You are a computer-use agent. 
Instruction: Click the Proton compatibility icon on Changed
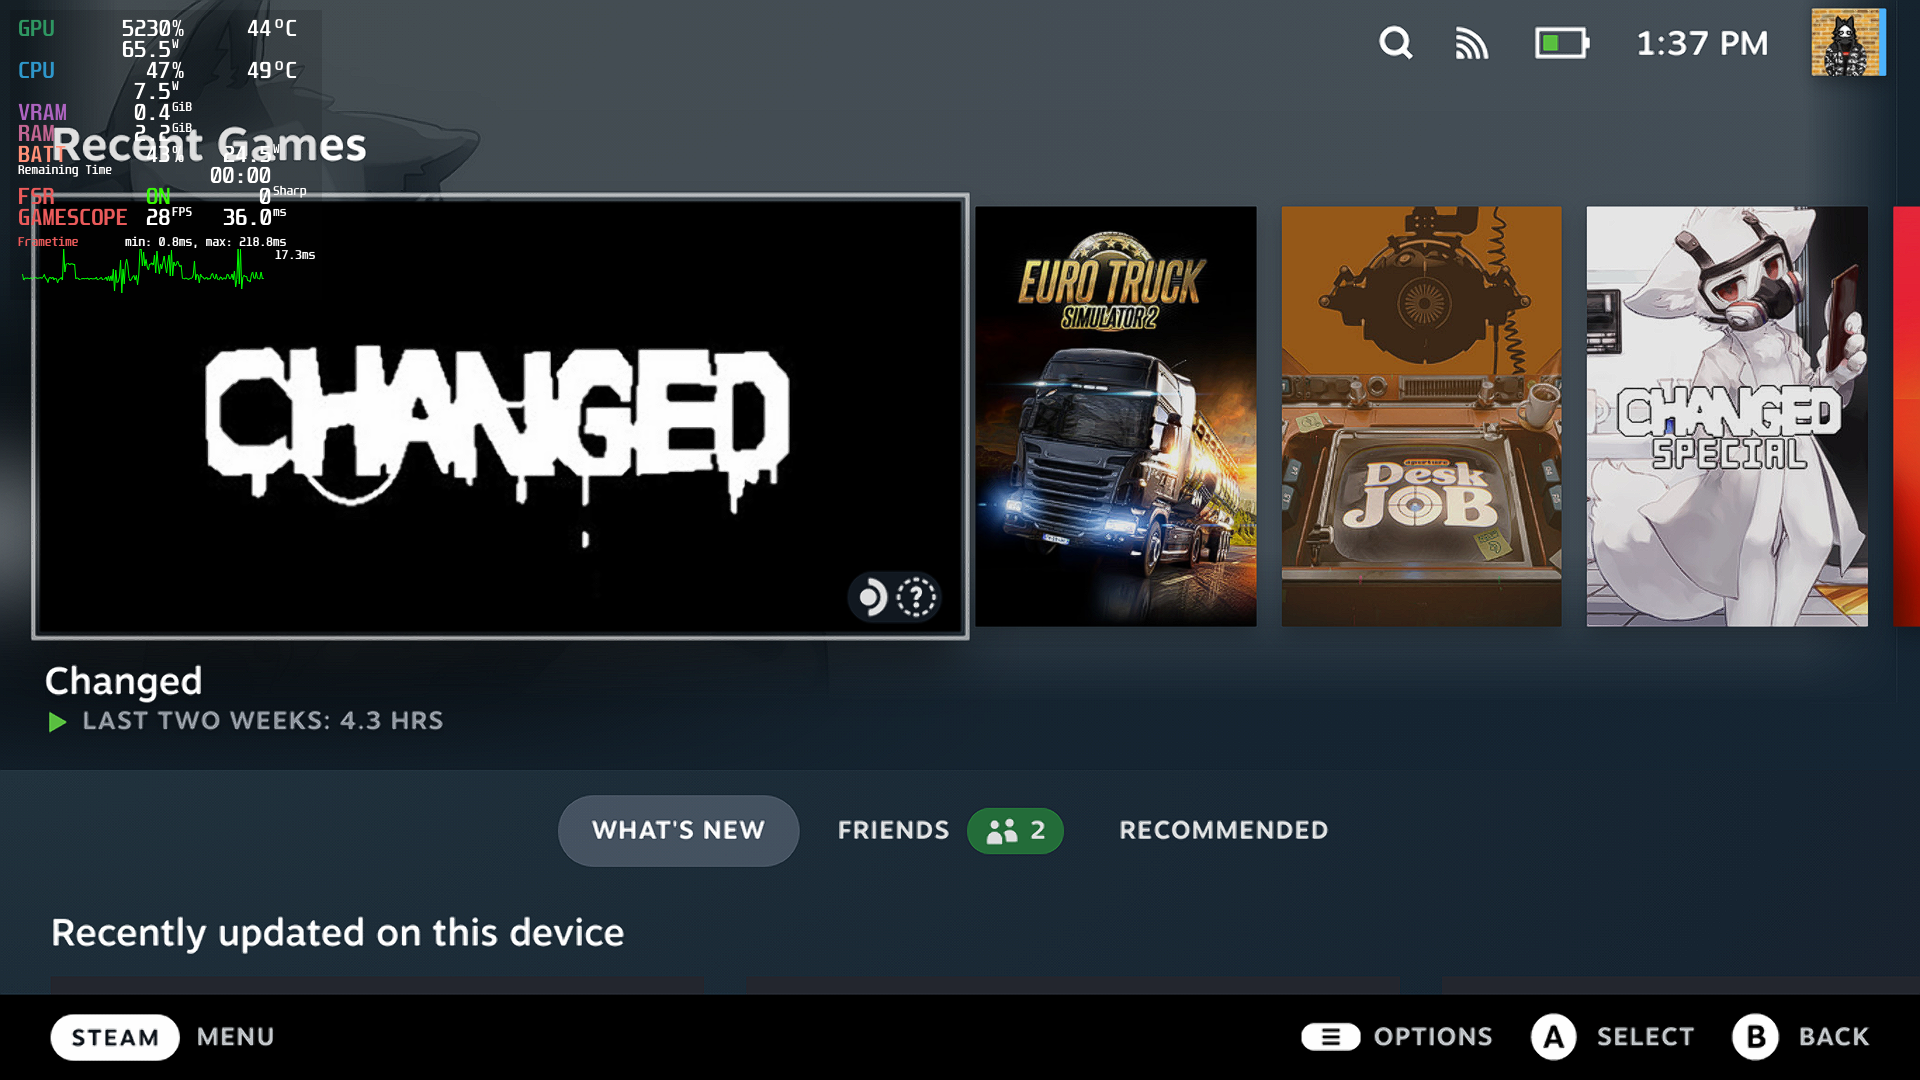pos(870,597)
